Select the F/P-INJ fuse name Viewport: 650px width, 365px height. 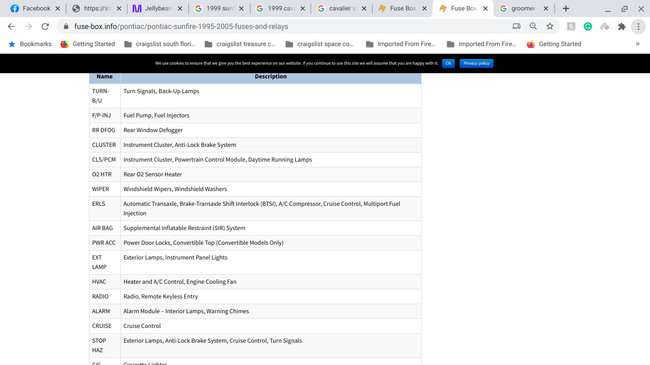coord(102,116)
